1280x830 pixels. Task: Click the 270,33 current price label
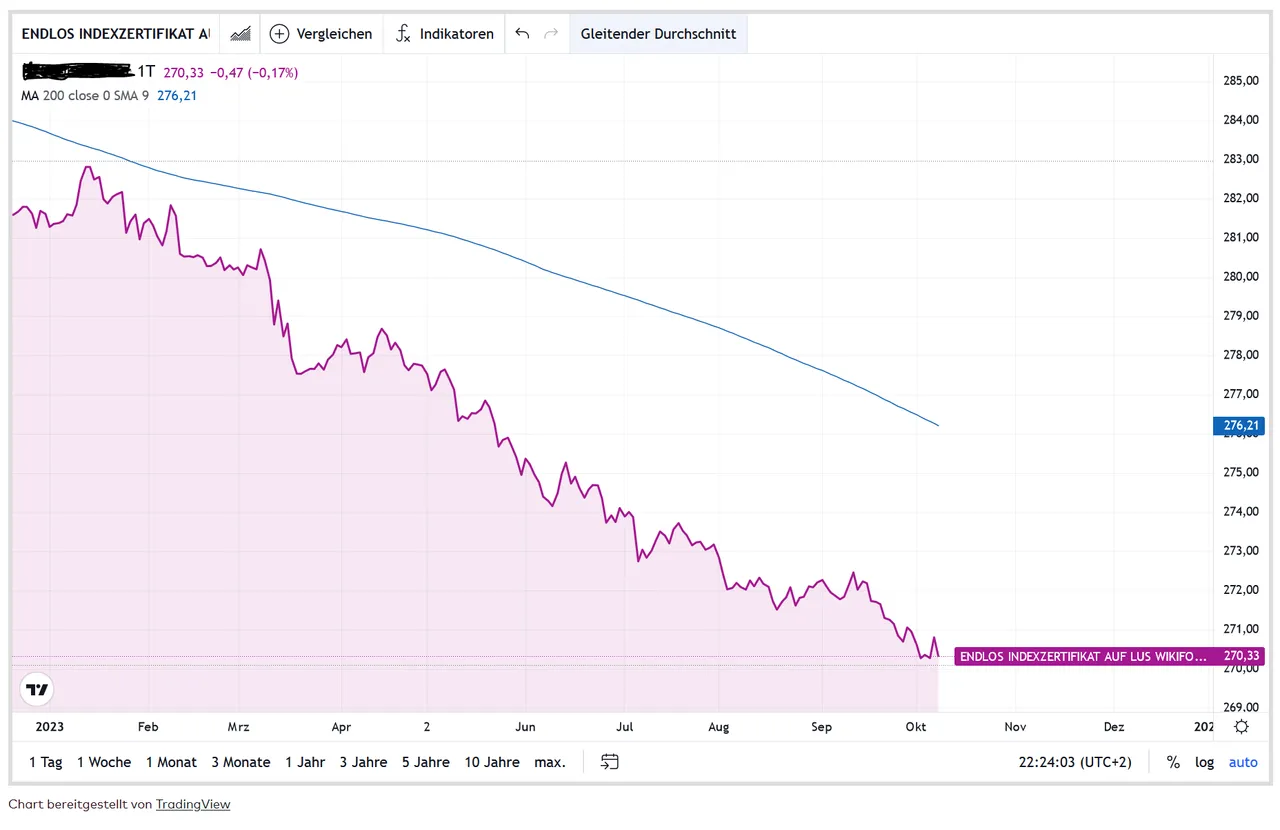click(1241, 657)
